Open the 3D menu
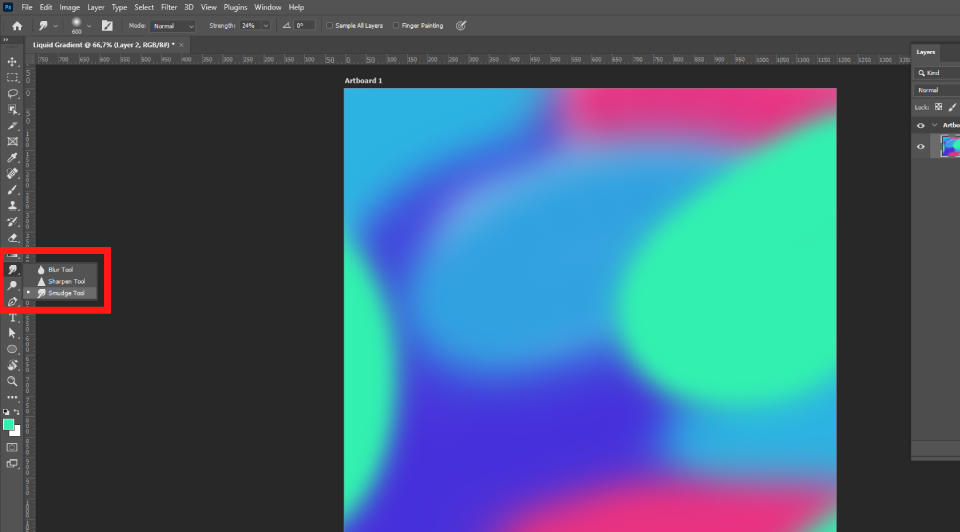 189,7
